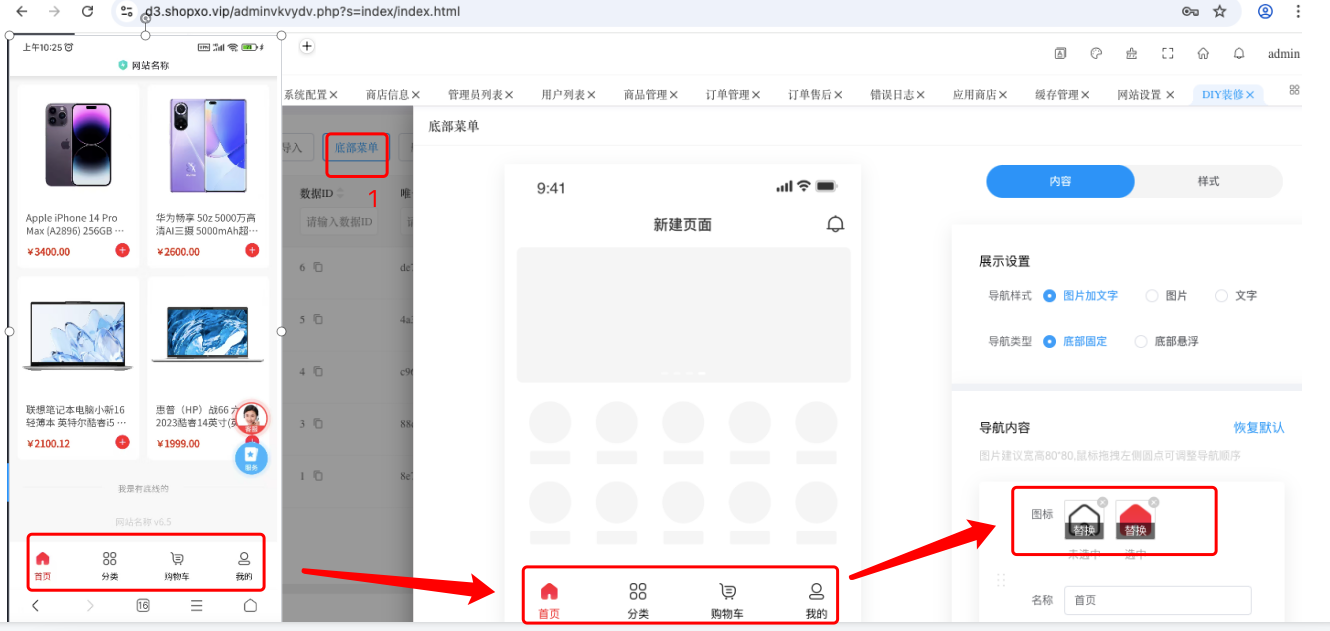Open the 订单管理 tab
The image size is (1330, 631).
tap(727, 95)
